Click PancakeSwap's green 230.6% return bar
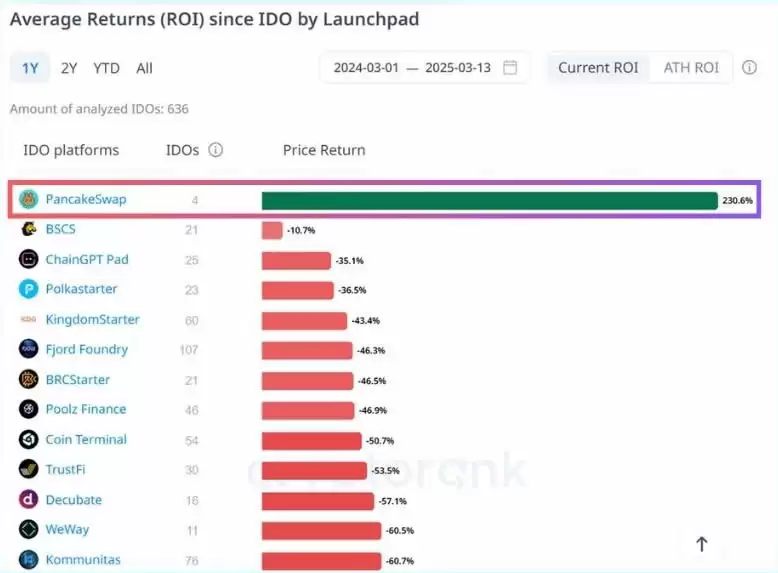 pyautogui.click(x=489, y=200)
